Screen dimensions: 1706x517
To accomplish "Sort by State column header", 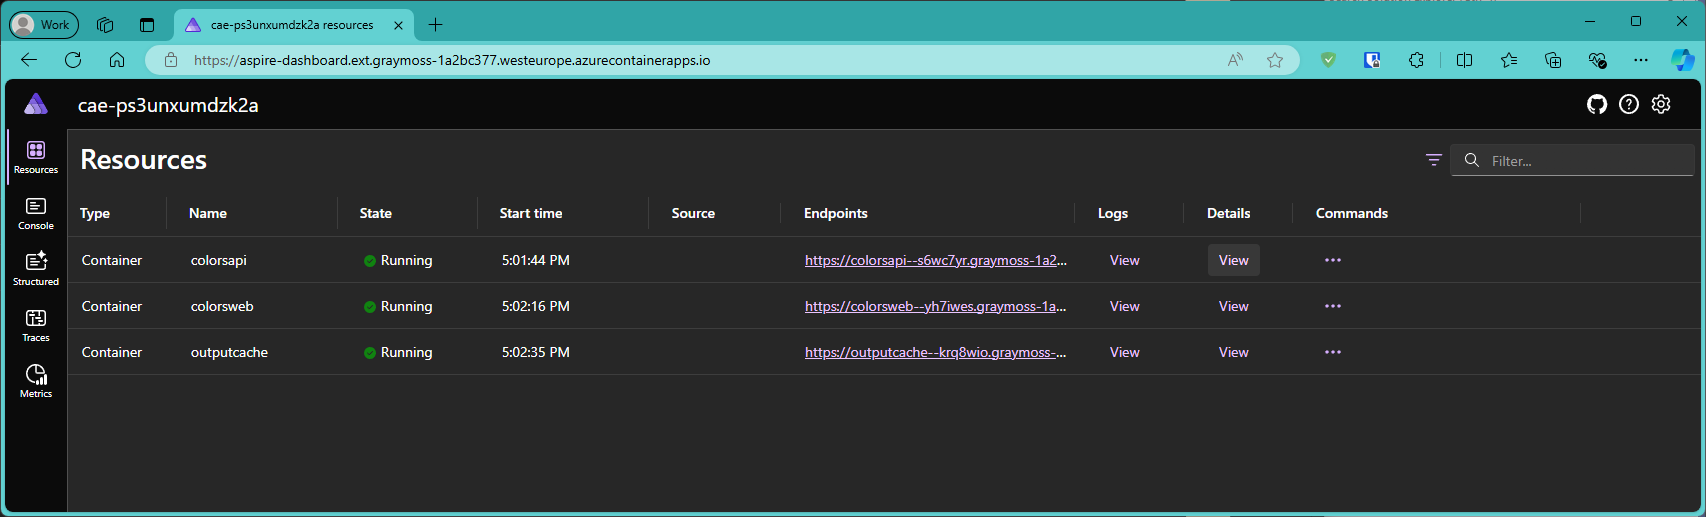I will point(376,213).
